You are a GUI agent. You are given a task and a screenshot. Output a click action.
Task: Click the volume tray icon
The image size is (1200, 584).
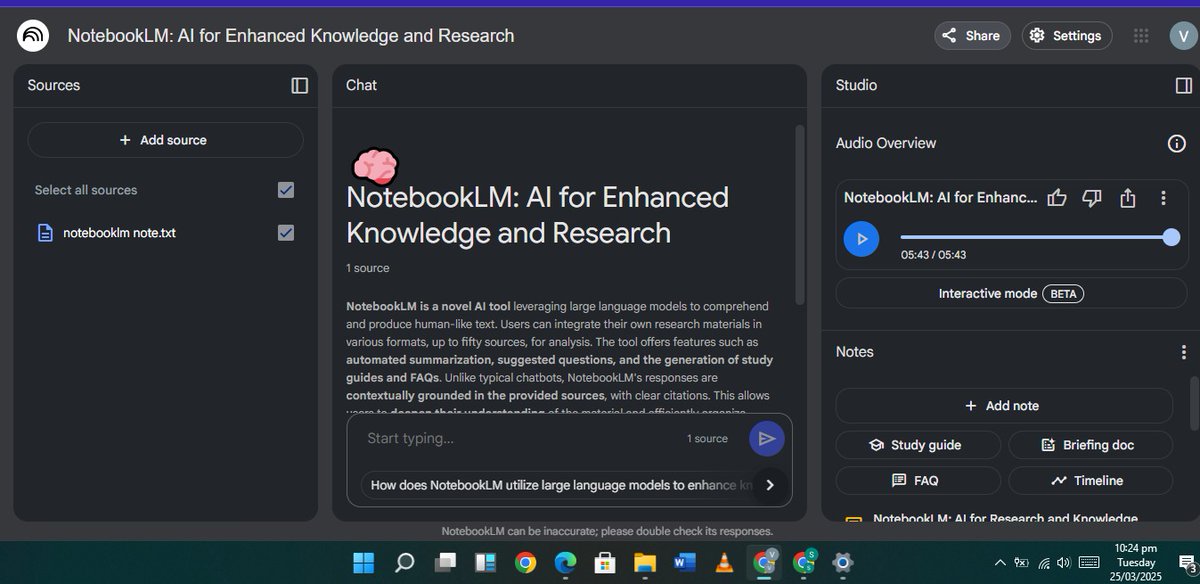click(x=1064, y=563)
